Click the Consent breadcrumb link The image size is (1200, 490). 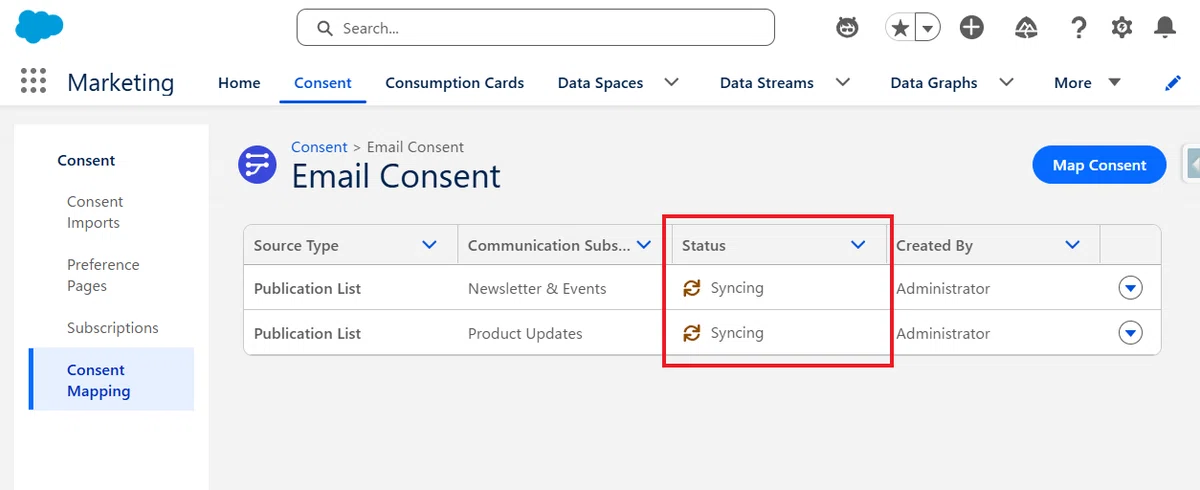(x=319, y=147)
